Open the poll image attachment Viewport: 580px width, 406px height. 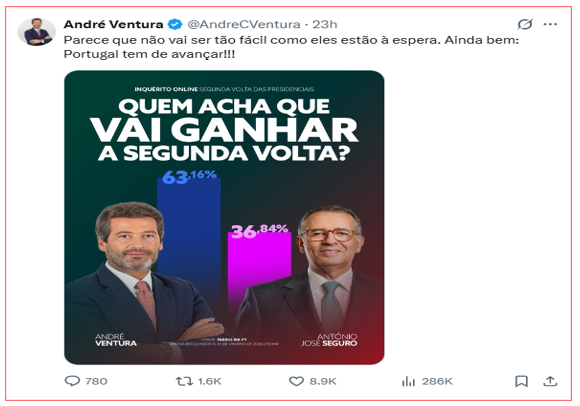(224, 217)
